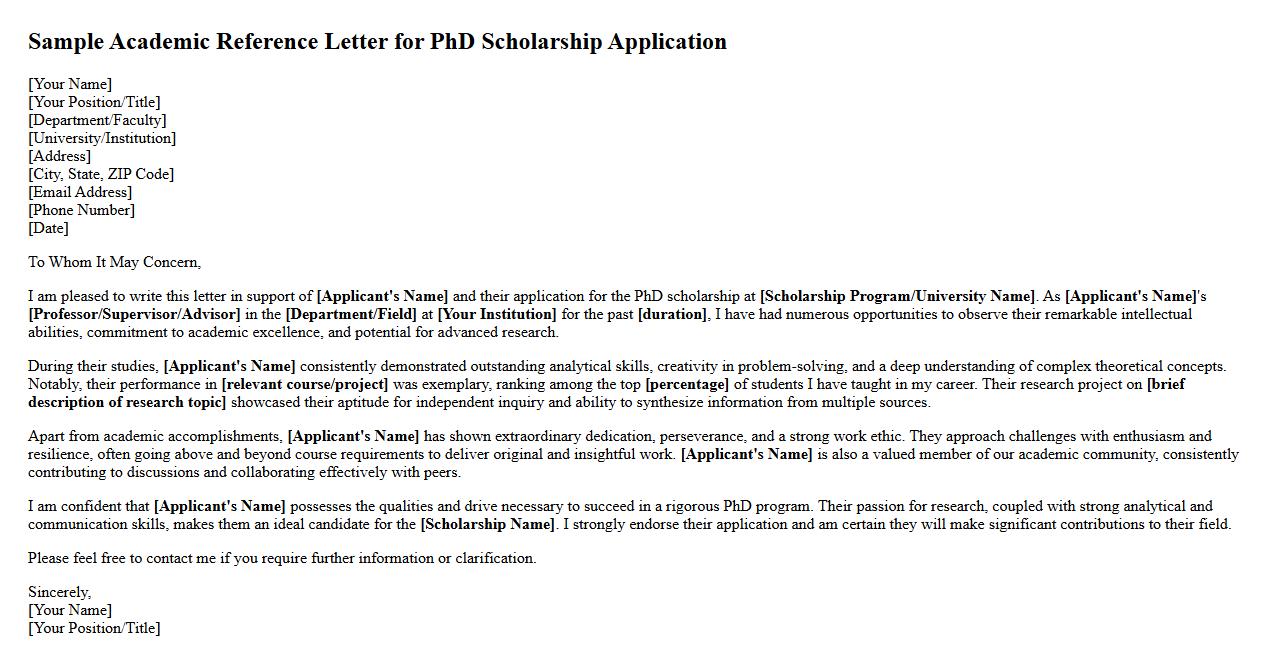
Task: Click the bold [Department/Field] placeholder
Action: [351, 314]
